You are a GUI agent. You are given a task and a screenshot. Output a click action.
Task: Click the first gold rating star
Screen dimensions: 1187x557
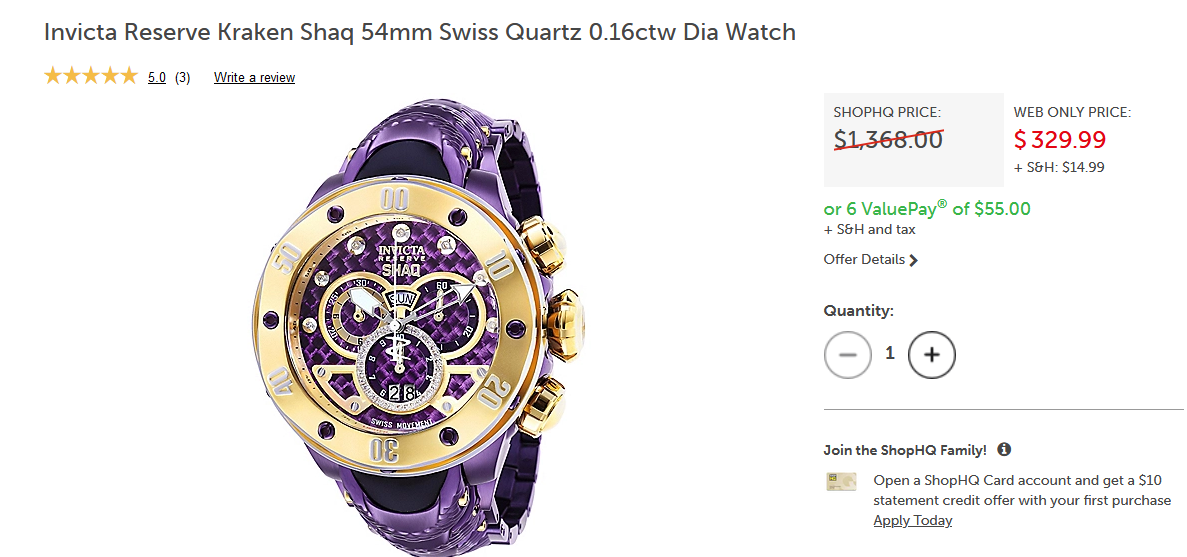[x=53, y=76]
